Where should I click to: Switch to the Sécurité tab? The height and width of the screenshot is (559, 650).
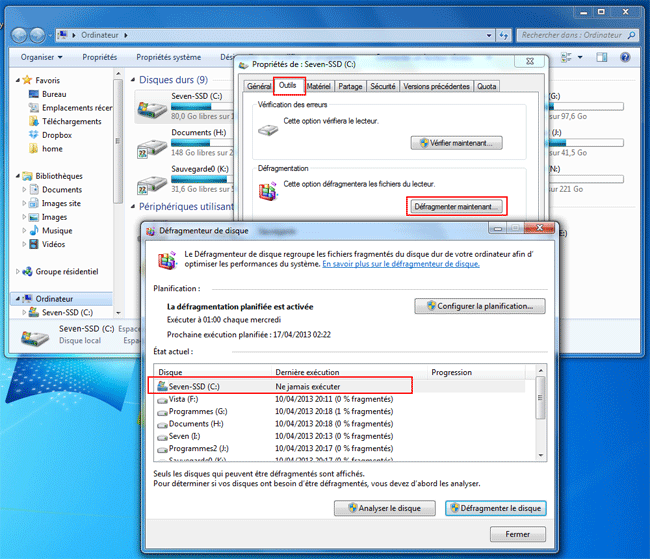click(382, 86)
